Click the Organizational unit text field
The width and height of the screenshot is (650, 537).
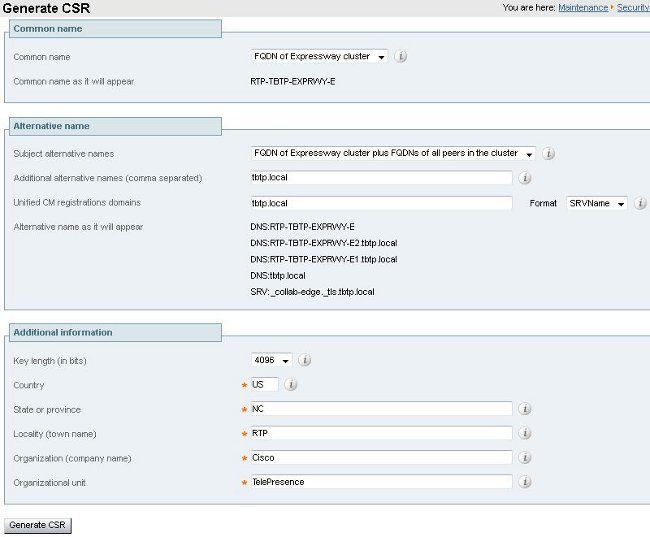tap(381, 482)
